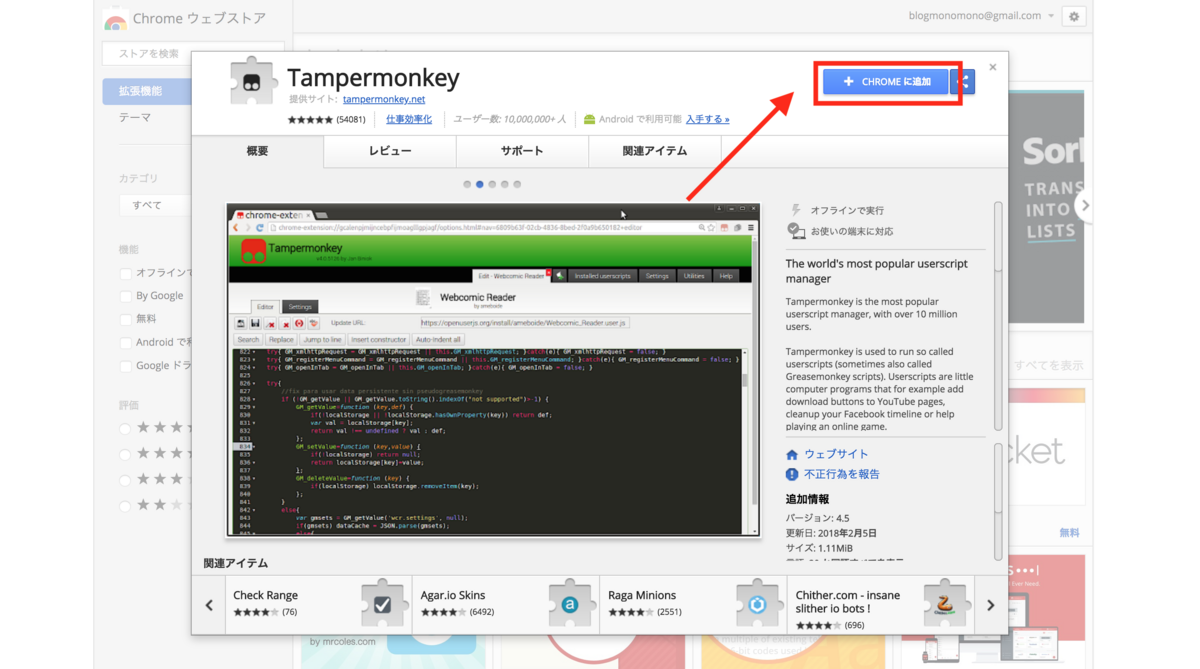
Task: Click the 入手する Android link
Action: click(707, 119)
